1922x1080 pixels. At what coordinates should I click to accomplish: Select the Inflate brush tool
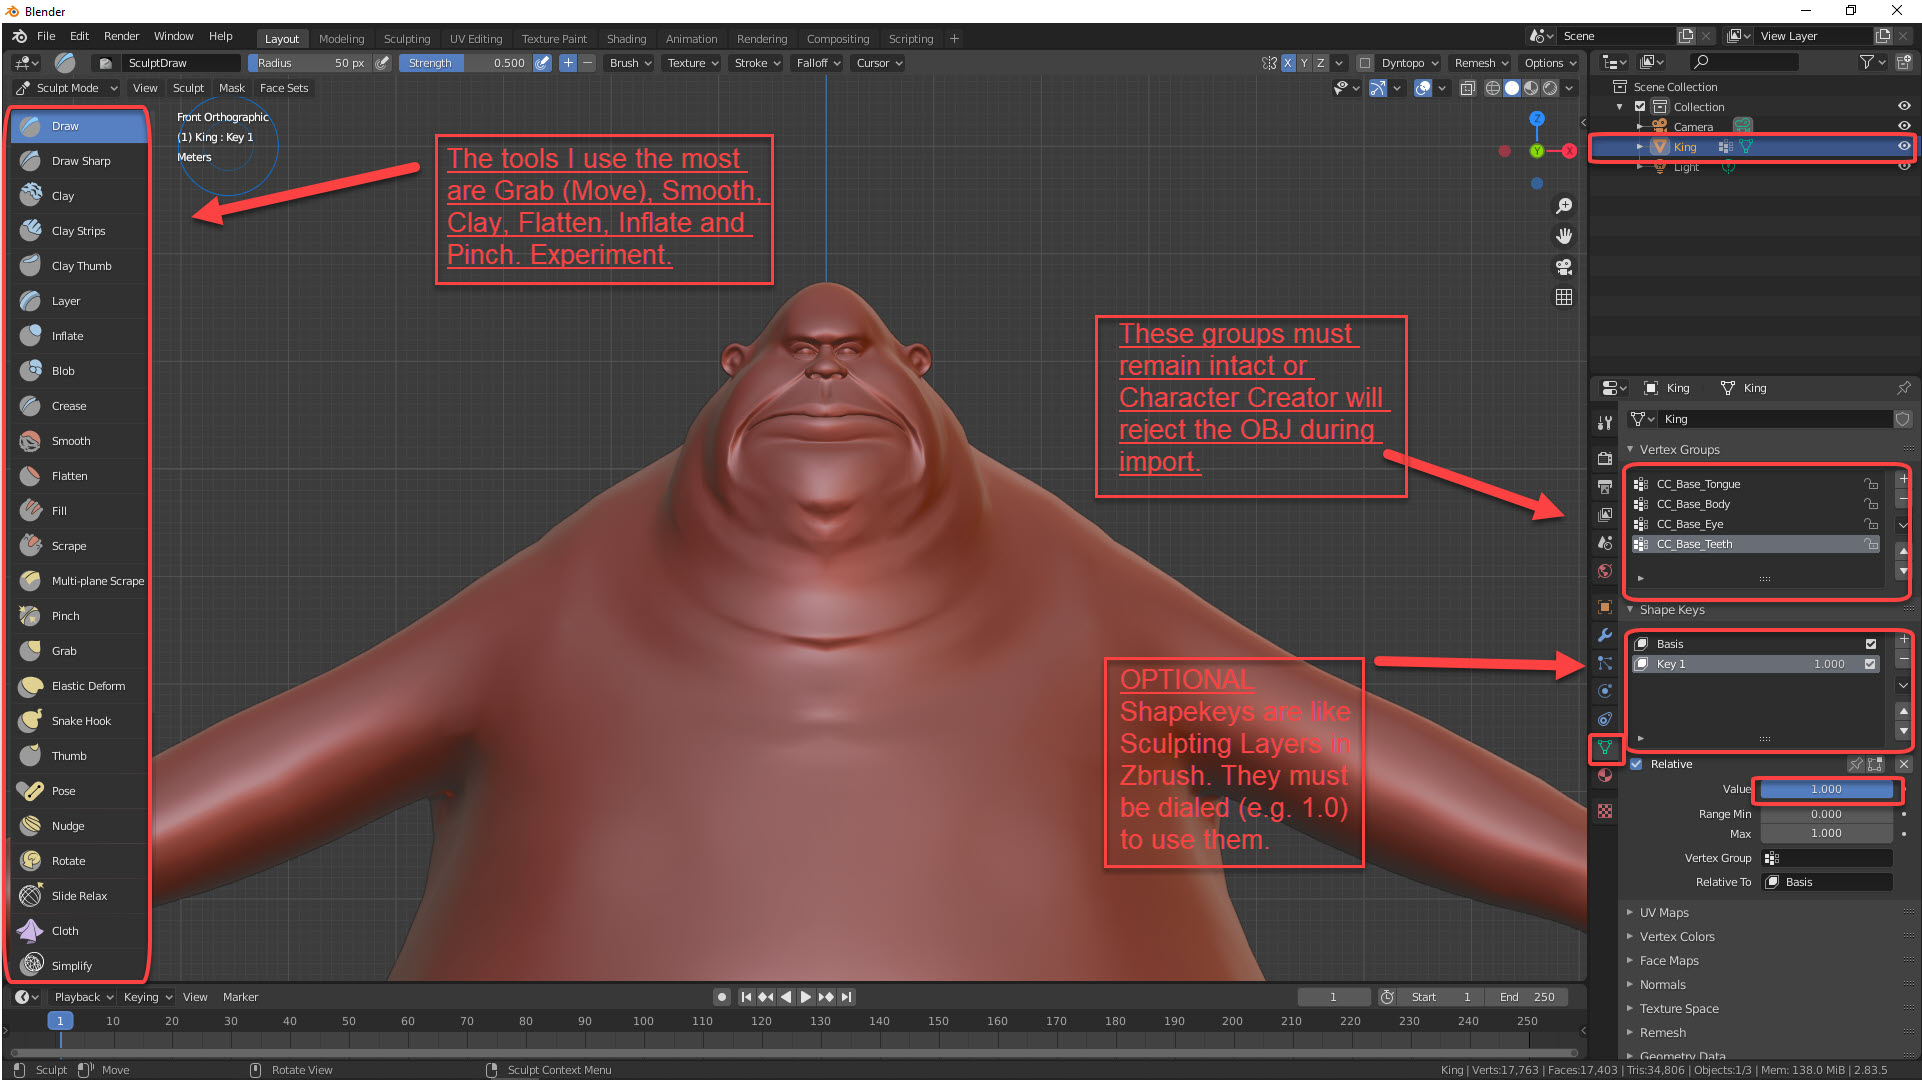(x=80, y=336)
